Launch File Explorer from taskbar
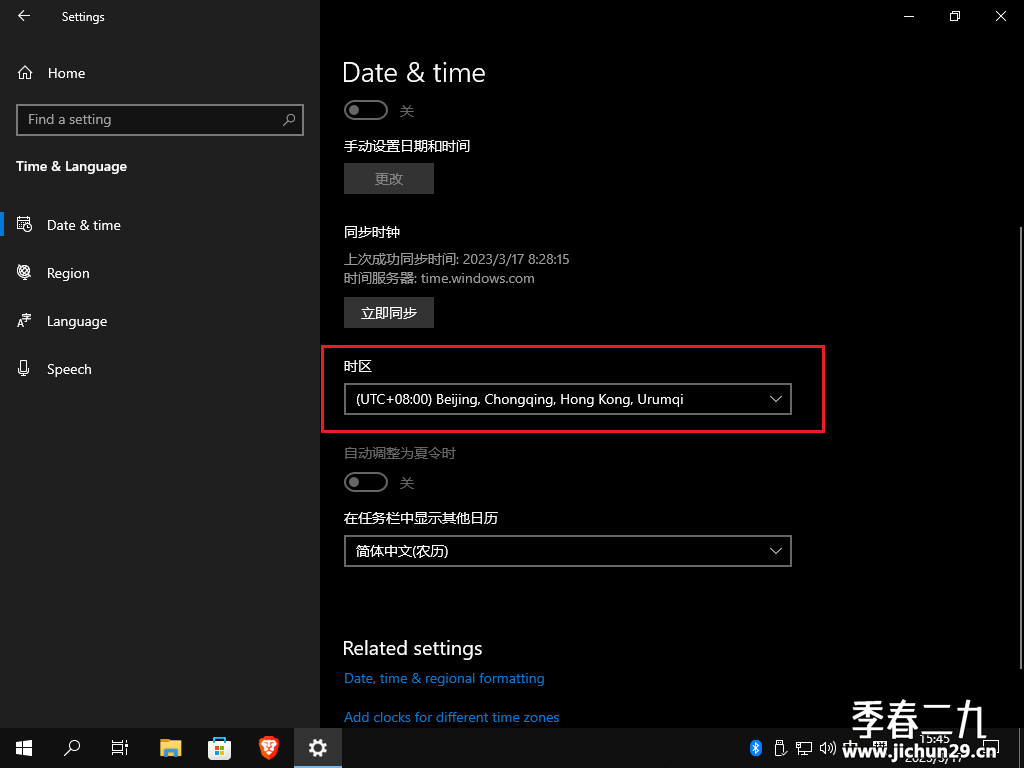 (x=170, y=748)
